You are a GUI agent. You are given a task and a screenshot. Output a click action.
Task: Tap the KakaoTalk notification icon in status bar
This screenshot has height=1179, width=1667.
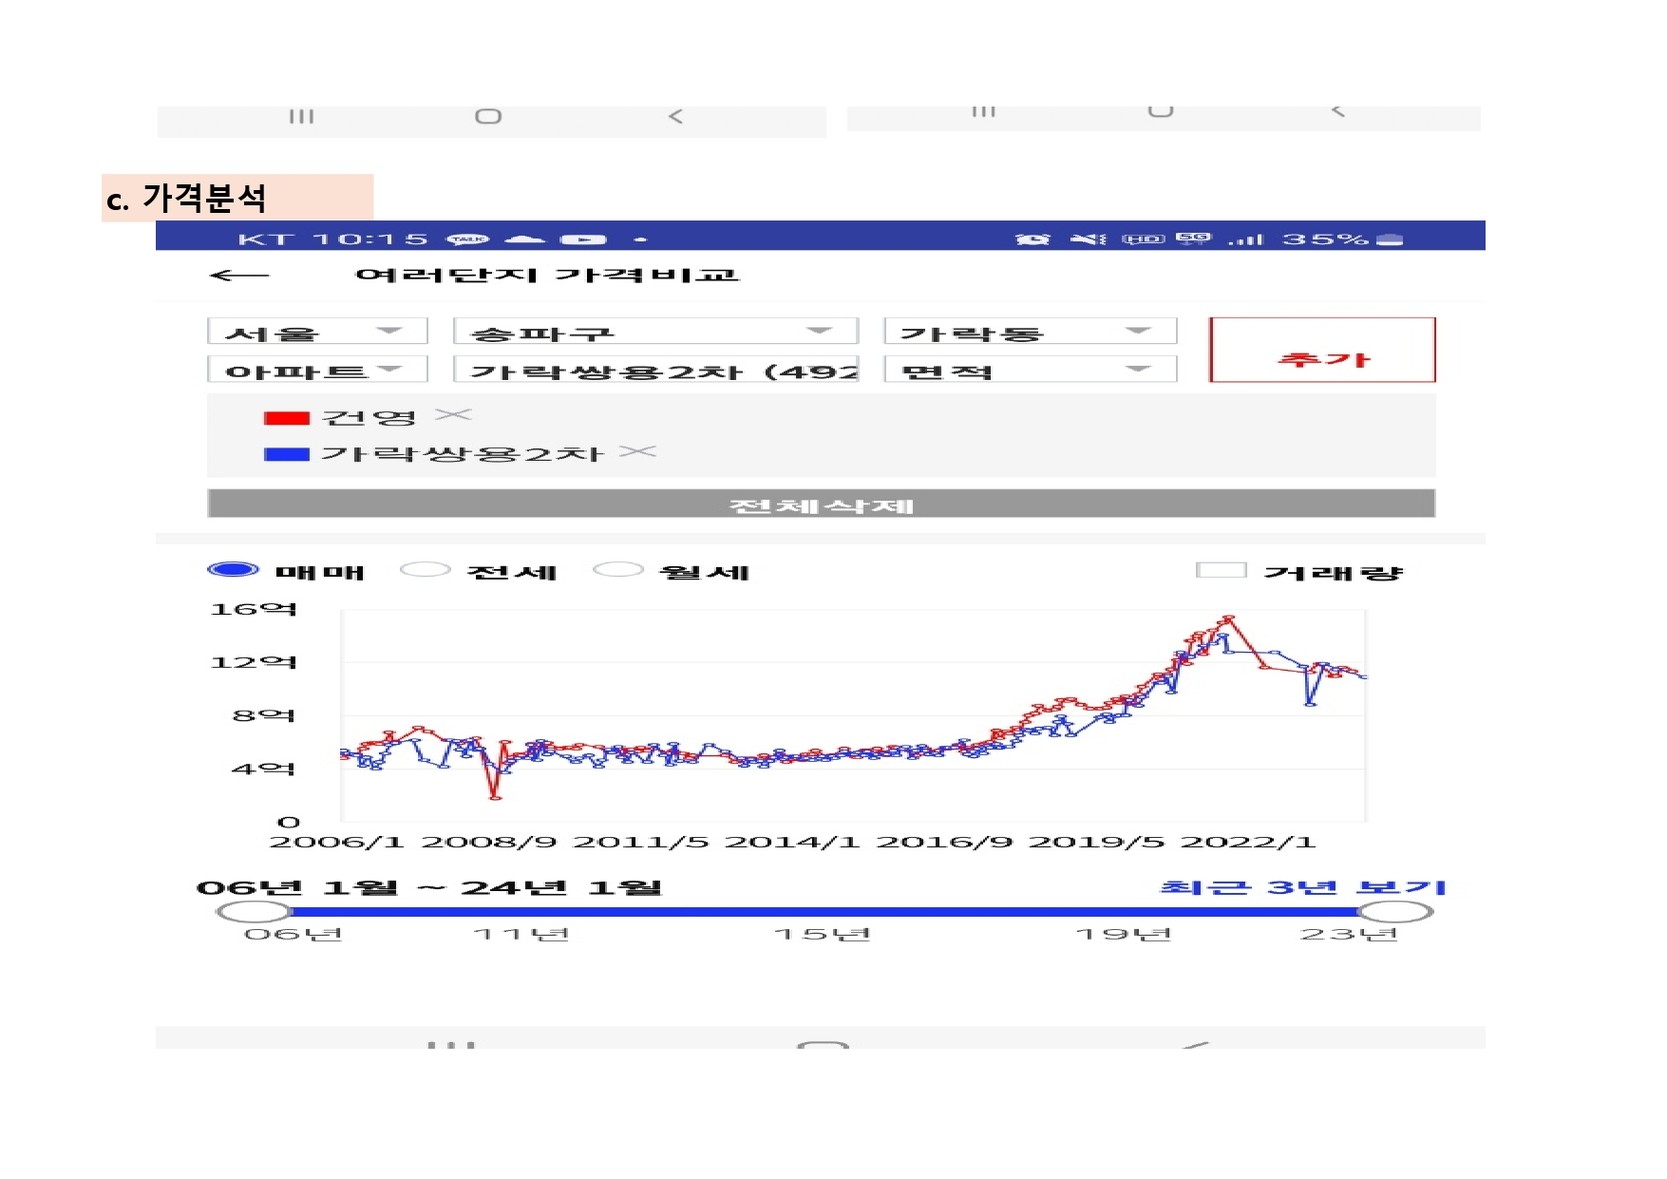[x=467, y=239]
